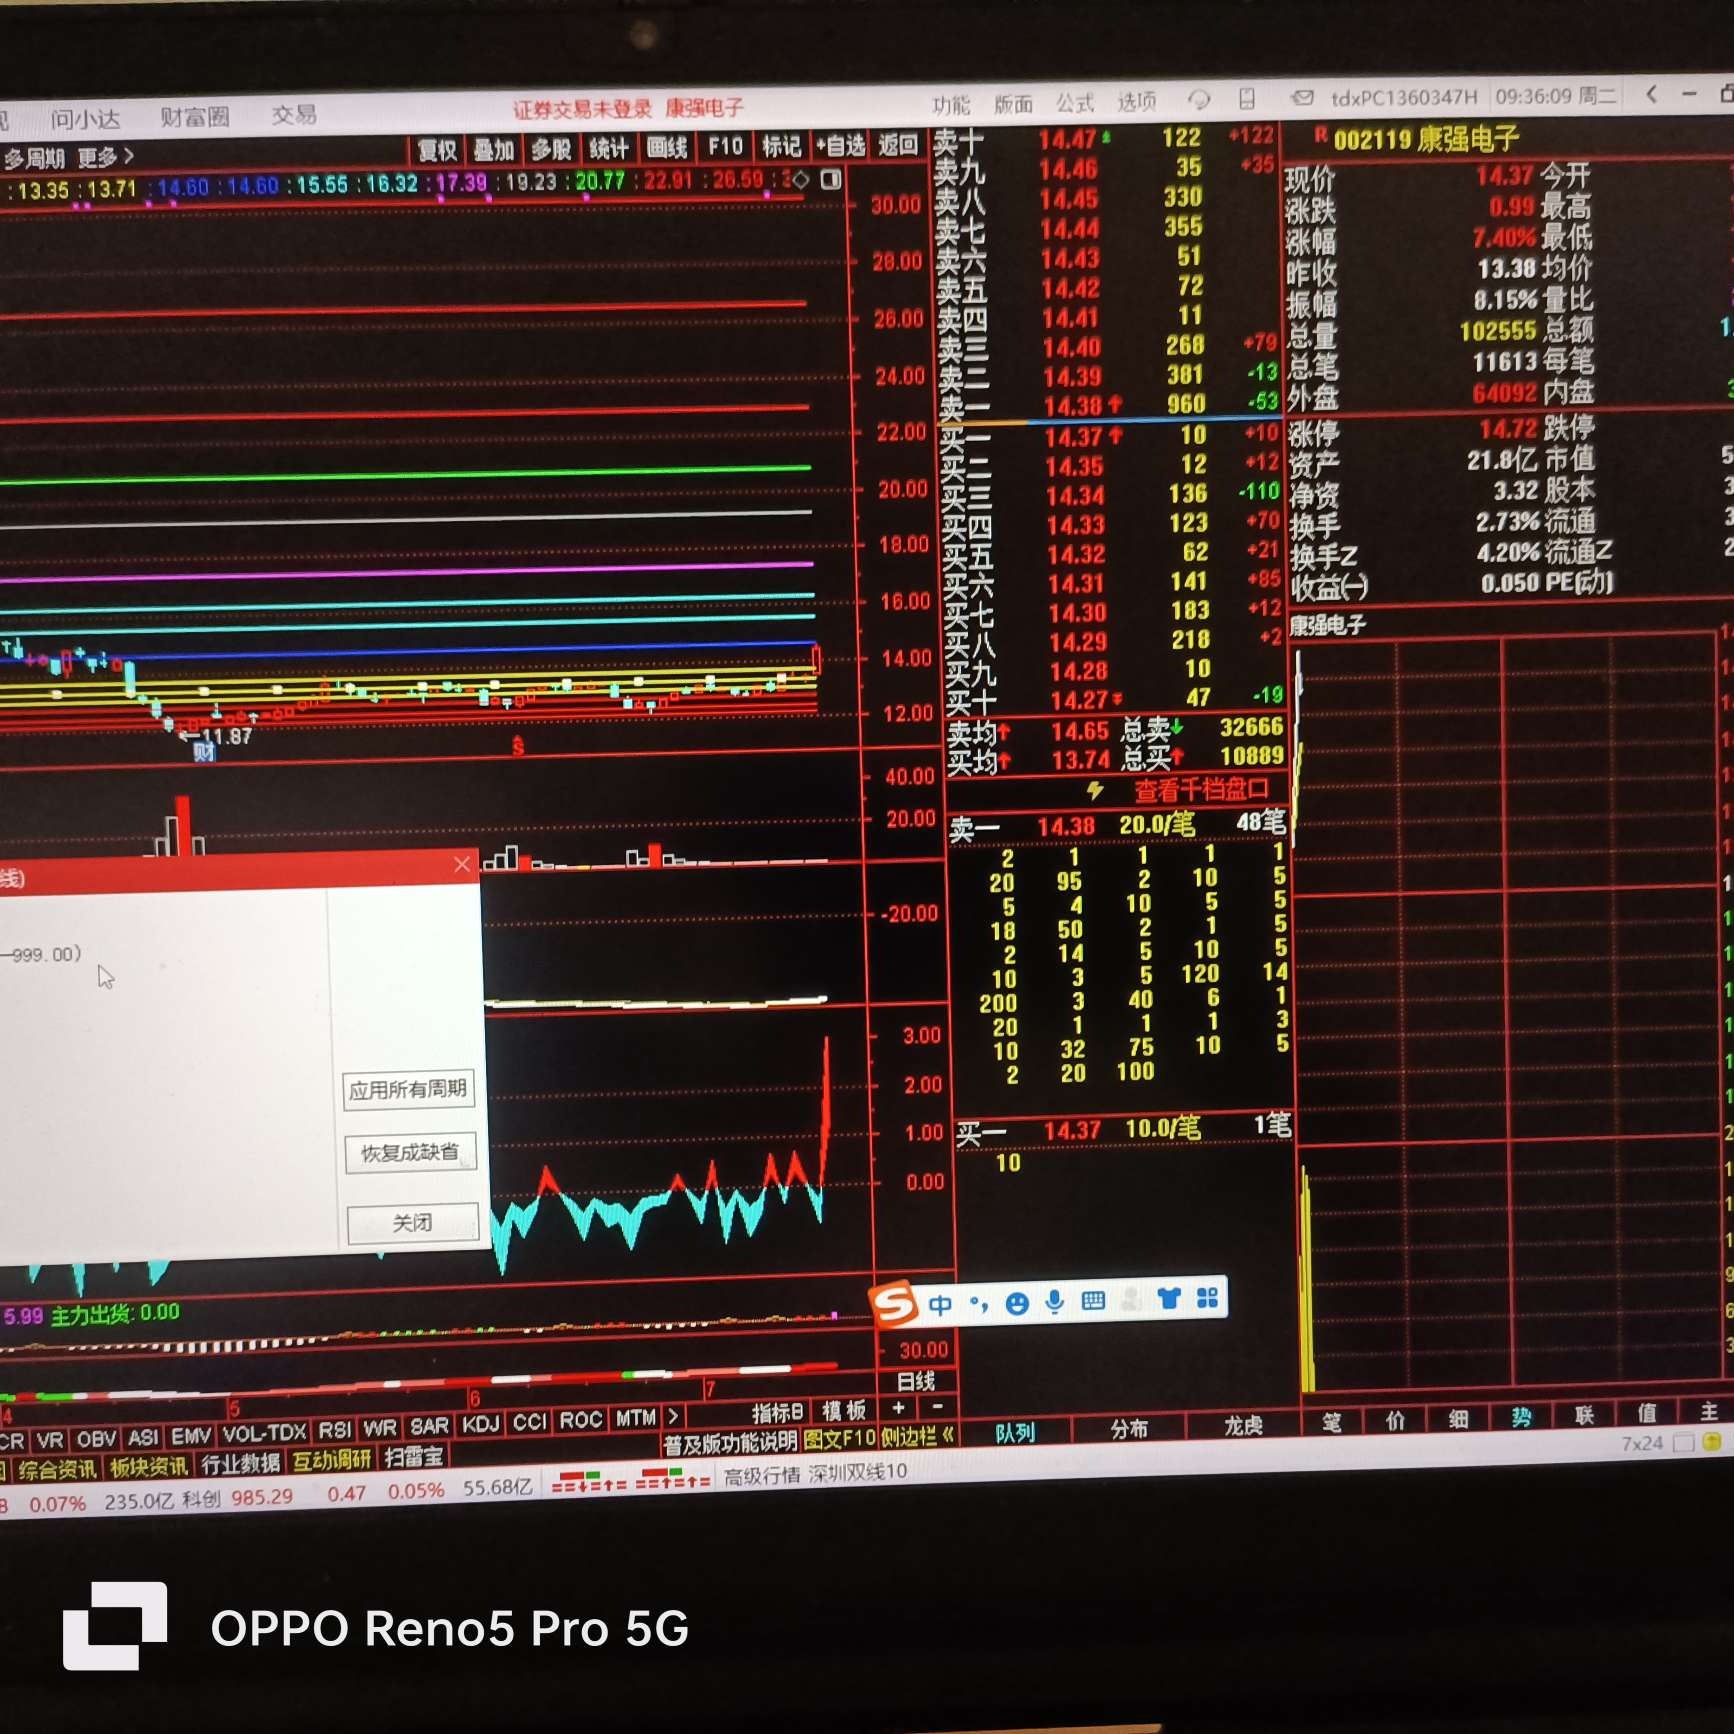The image size is (1734, 1734).
Task: Click the yellow round status icon near 7x24
Action: coord(1711,1442)
